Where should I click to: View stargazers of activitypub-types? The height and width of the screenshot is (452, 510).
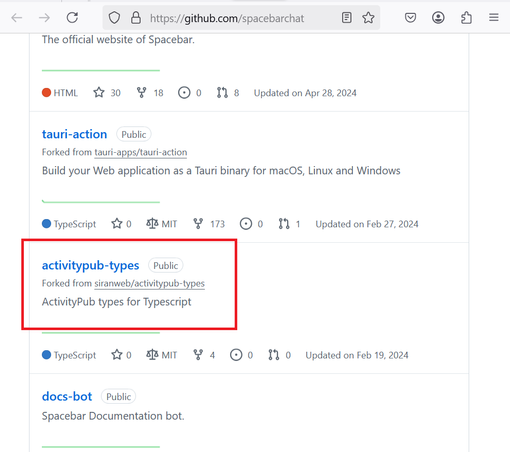pyautogui.click(x=121, y=355)
